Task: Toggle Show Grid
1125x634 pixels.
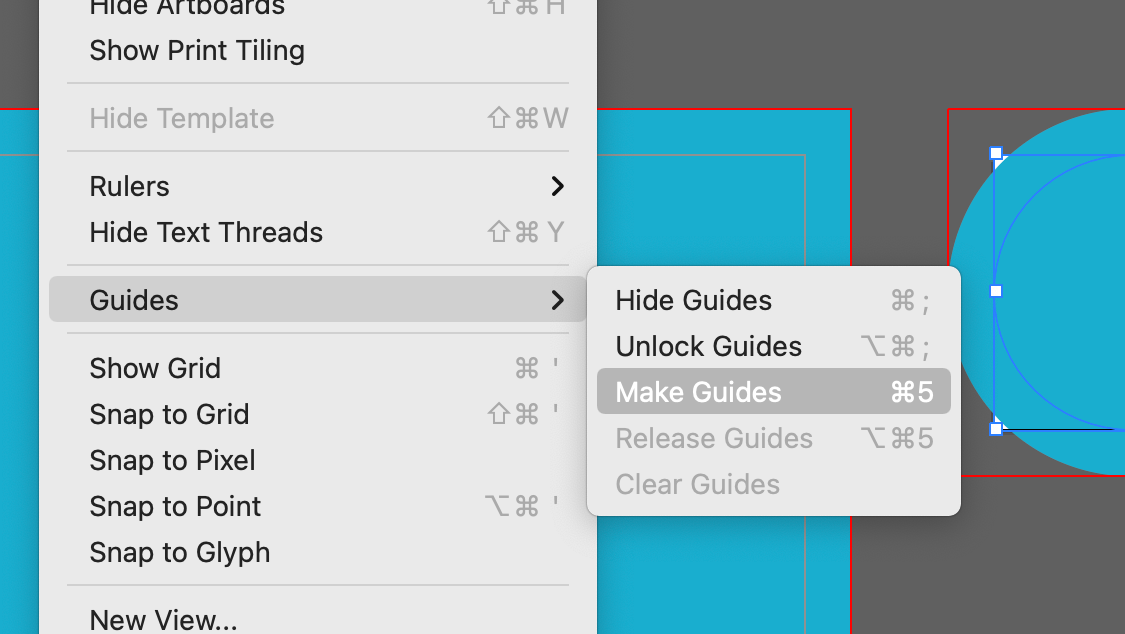Action: point(317,368)
